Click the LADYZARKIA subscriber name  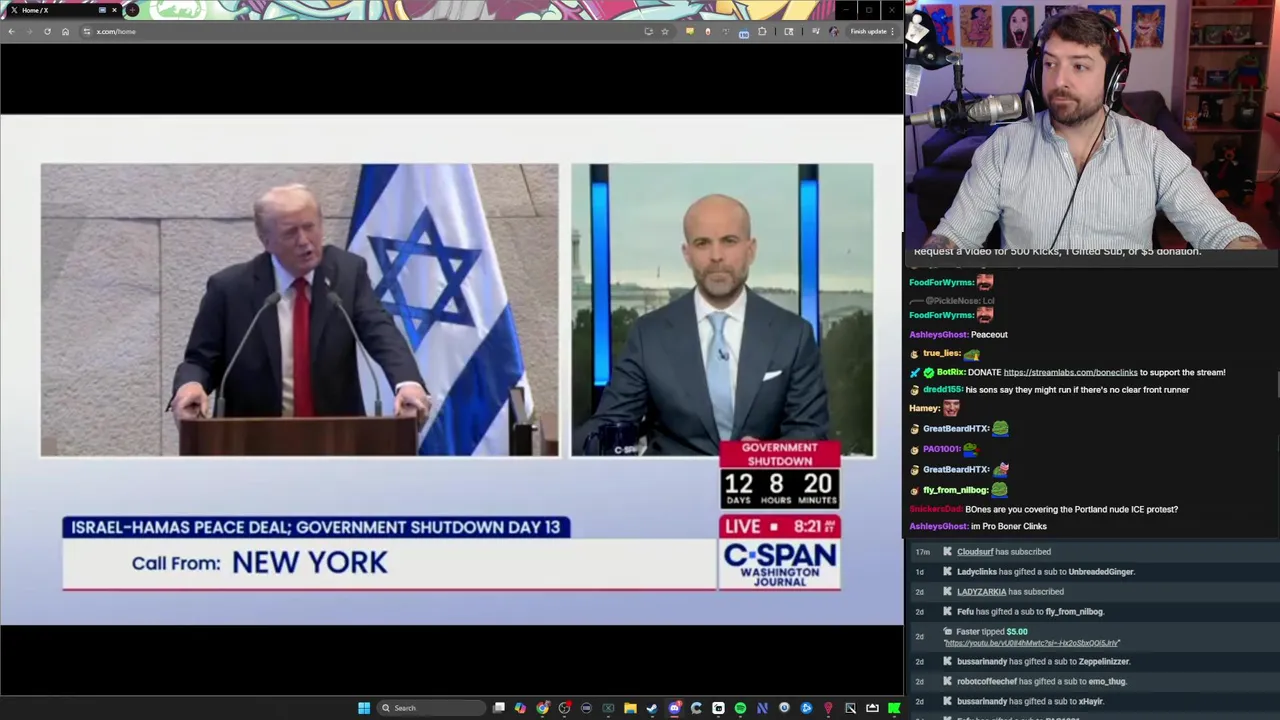pyautogui.click(x=981, y=591)
